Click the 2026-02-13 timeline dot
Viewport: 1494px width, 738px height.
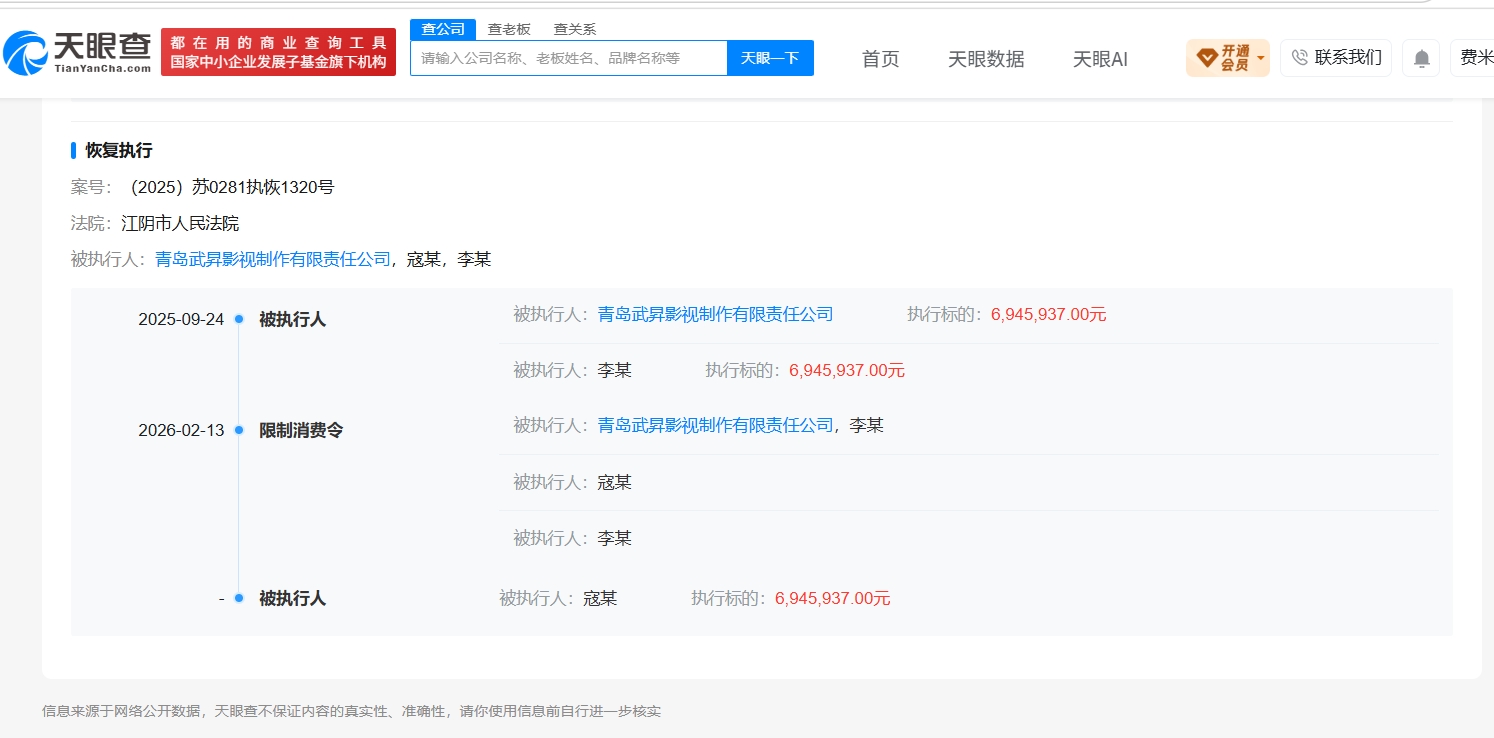[x=239, y=430]
